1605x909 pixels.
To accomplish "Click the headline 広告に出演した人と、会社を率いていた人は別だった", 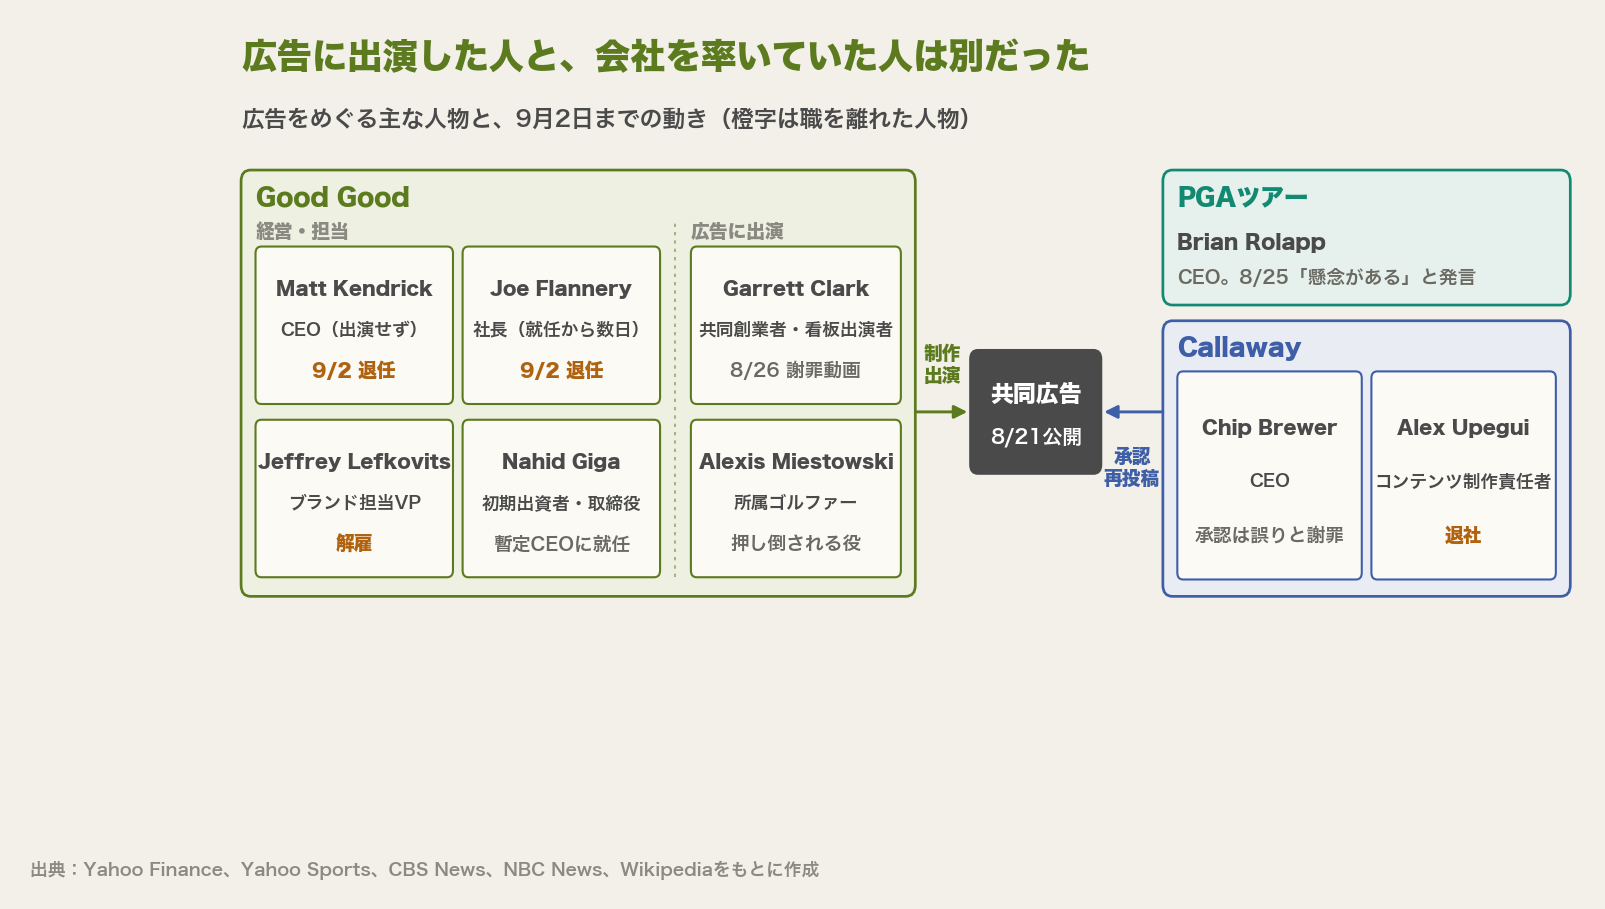I will pyautogui.click(x=665, y=56).
